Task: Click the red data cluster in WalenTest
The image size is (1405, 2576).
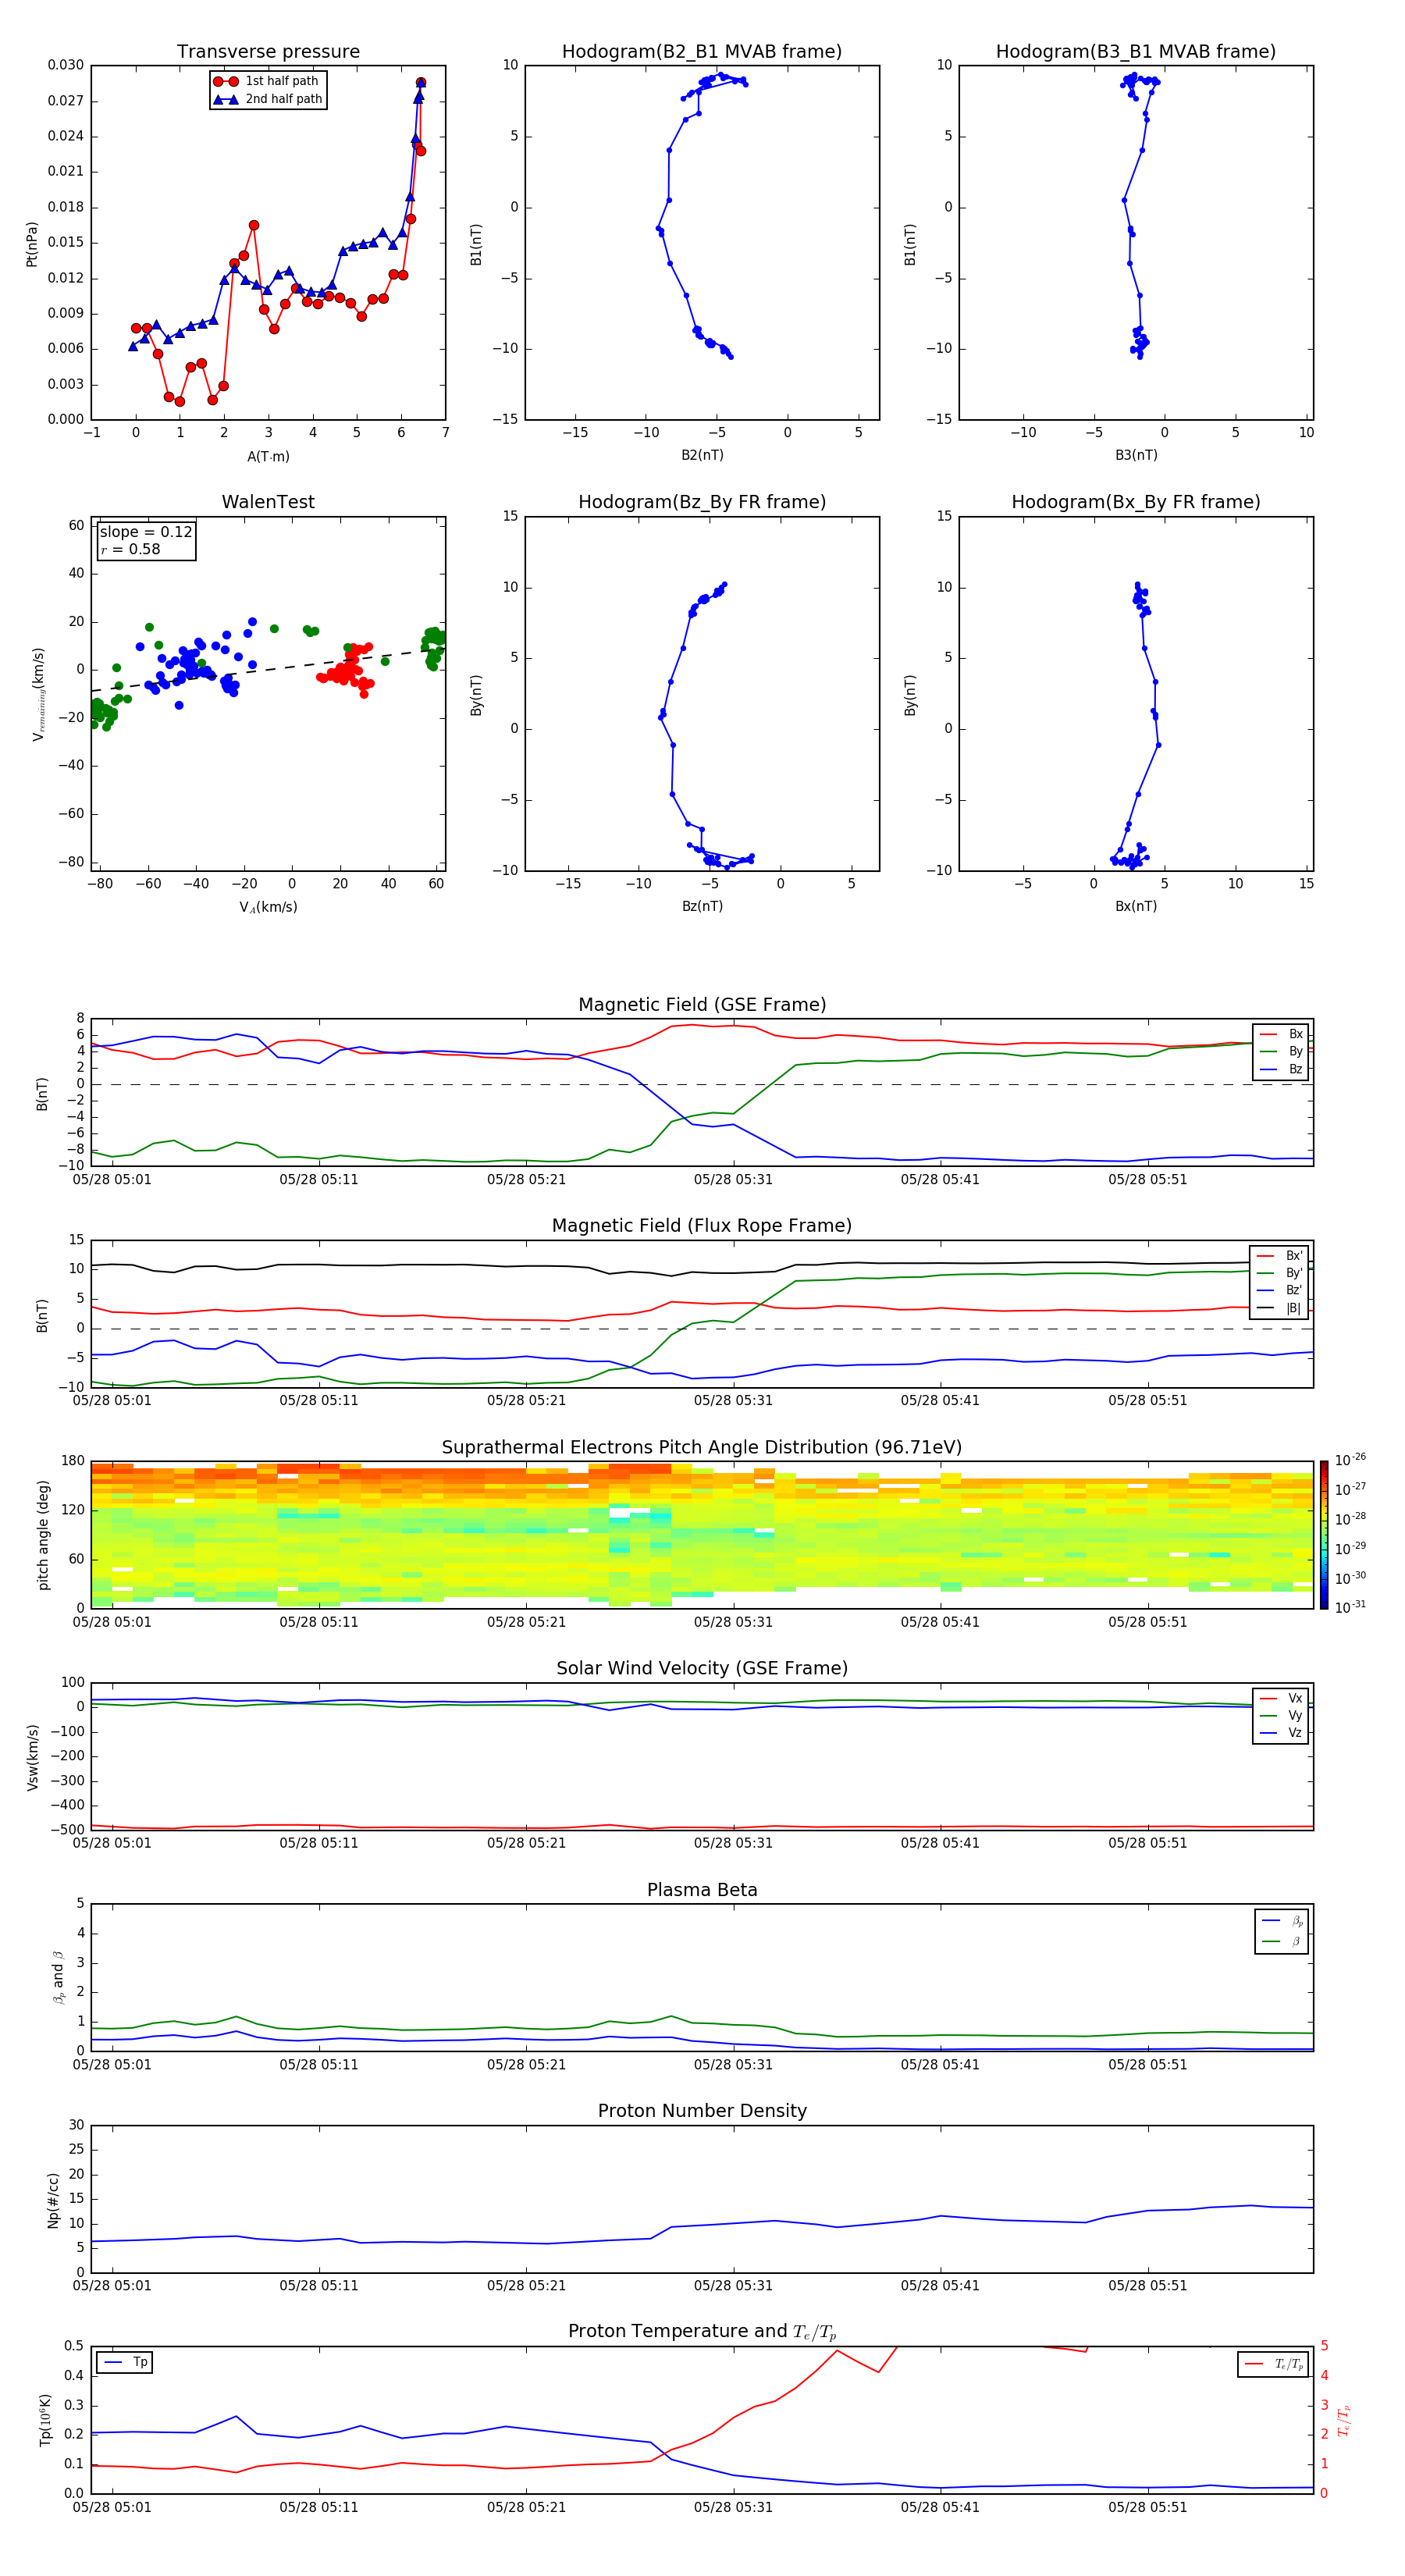Action: (x=346, y=670)
